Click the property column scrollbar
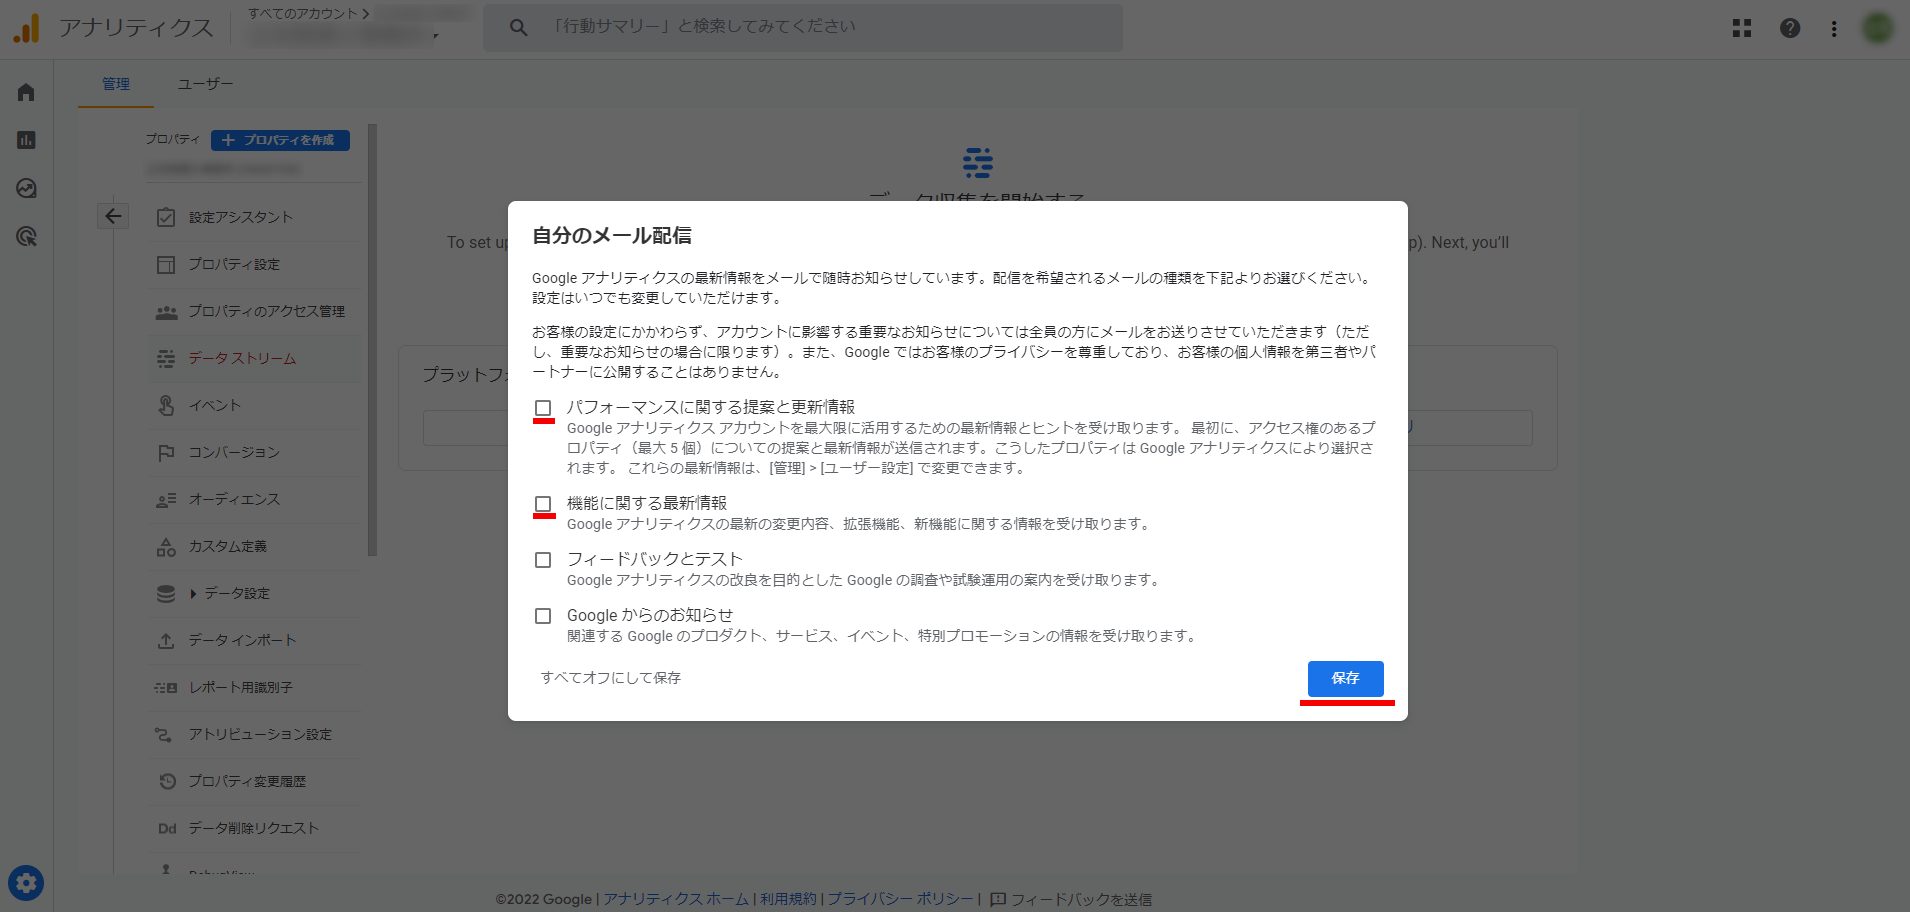Screen dimensions: 1910x912 372,340
